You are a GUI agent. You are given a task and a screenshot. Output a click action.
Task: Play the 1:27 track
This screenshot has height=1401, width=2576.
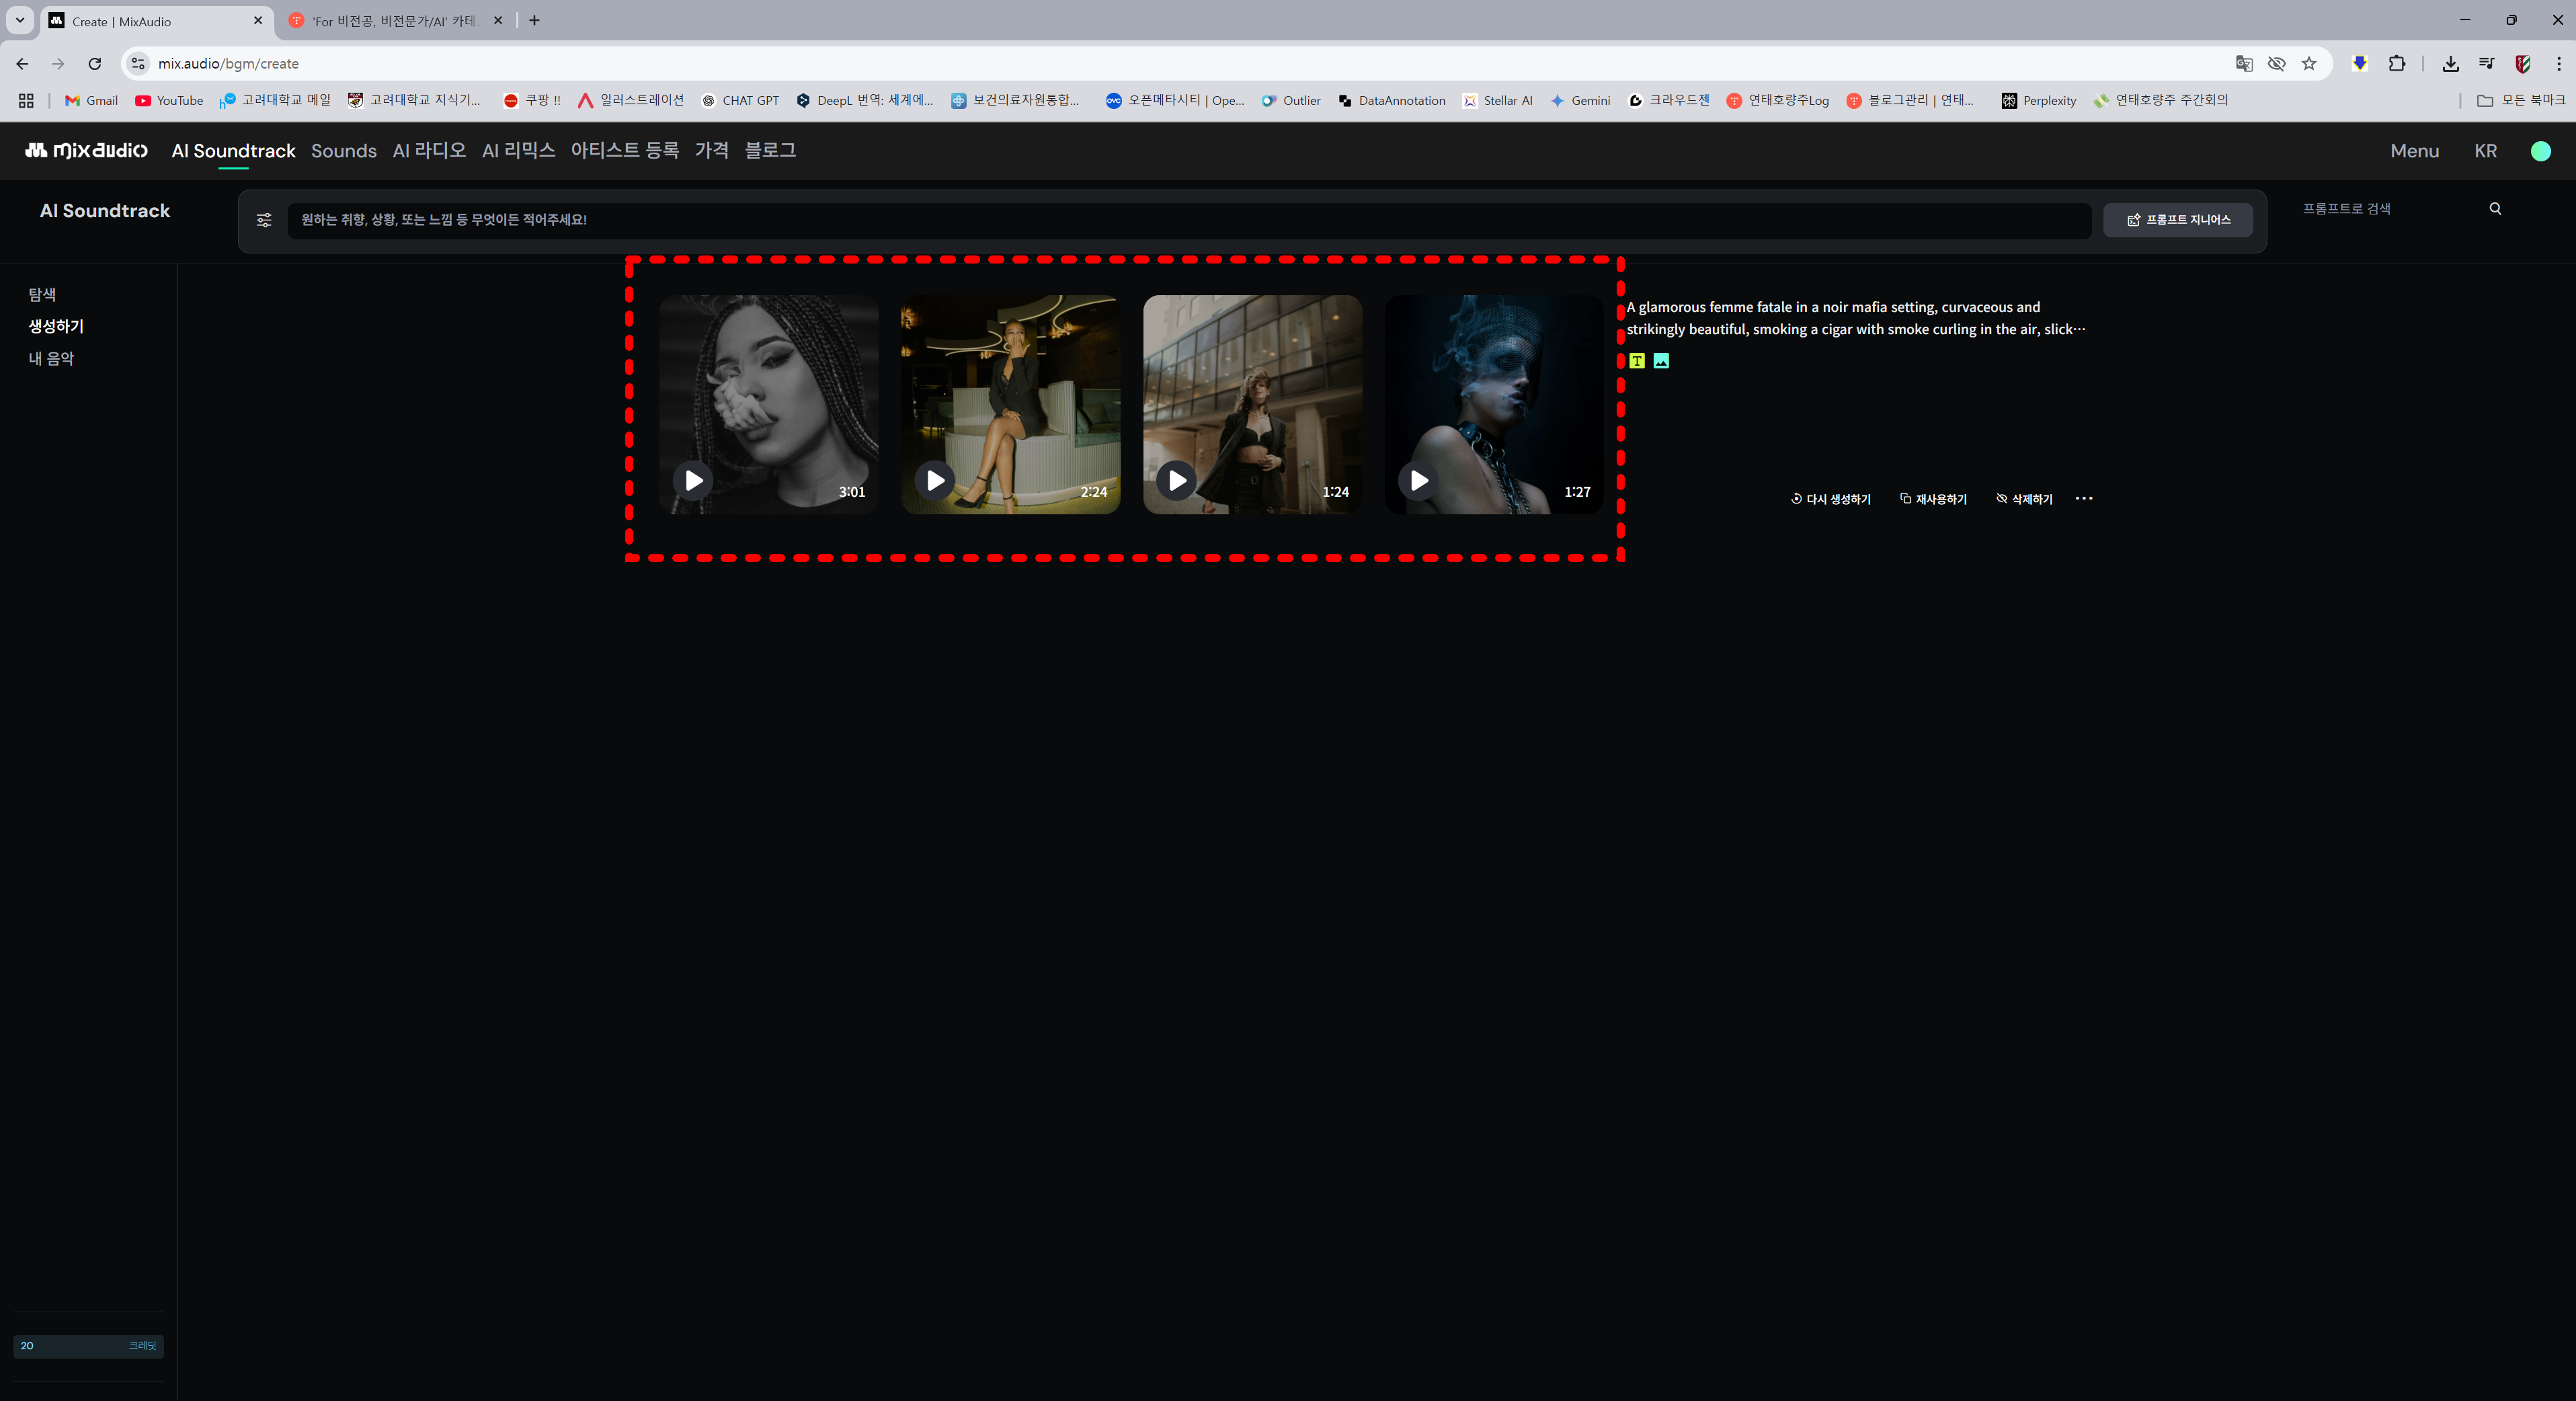1418,481
